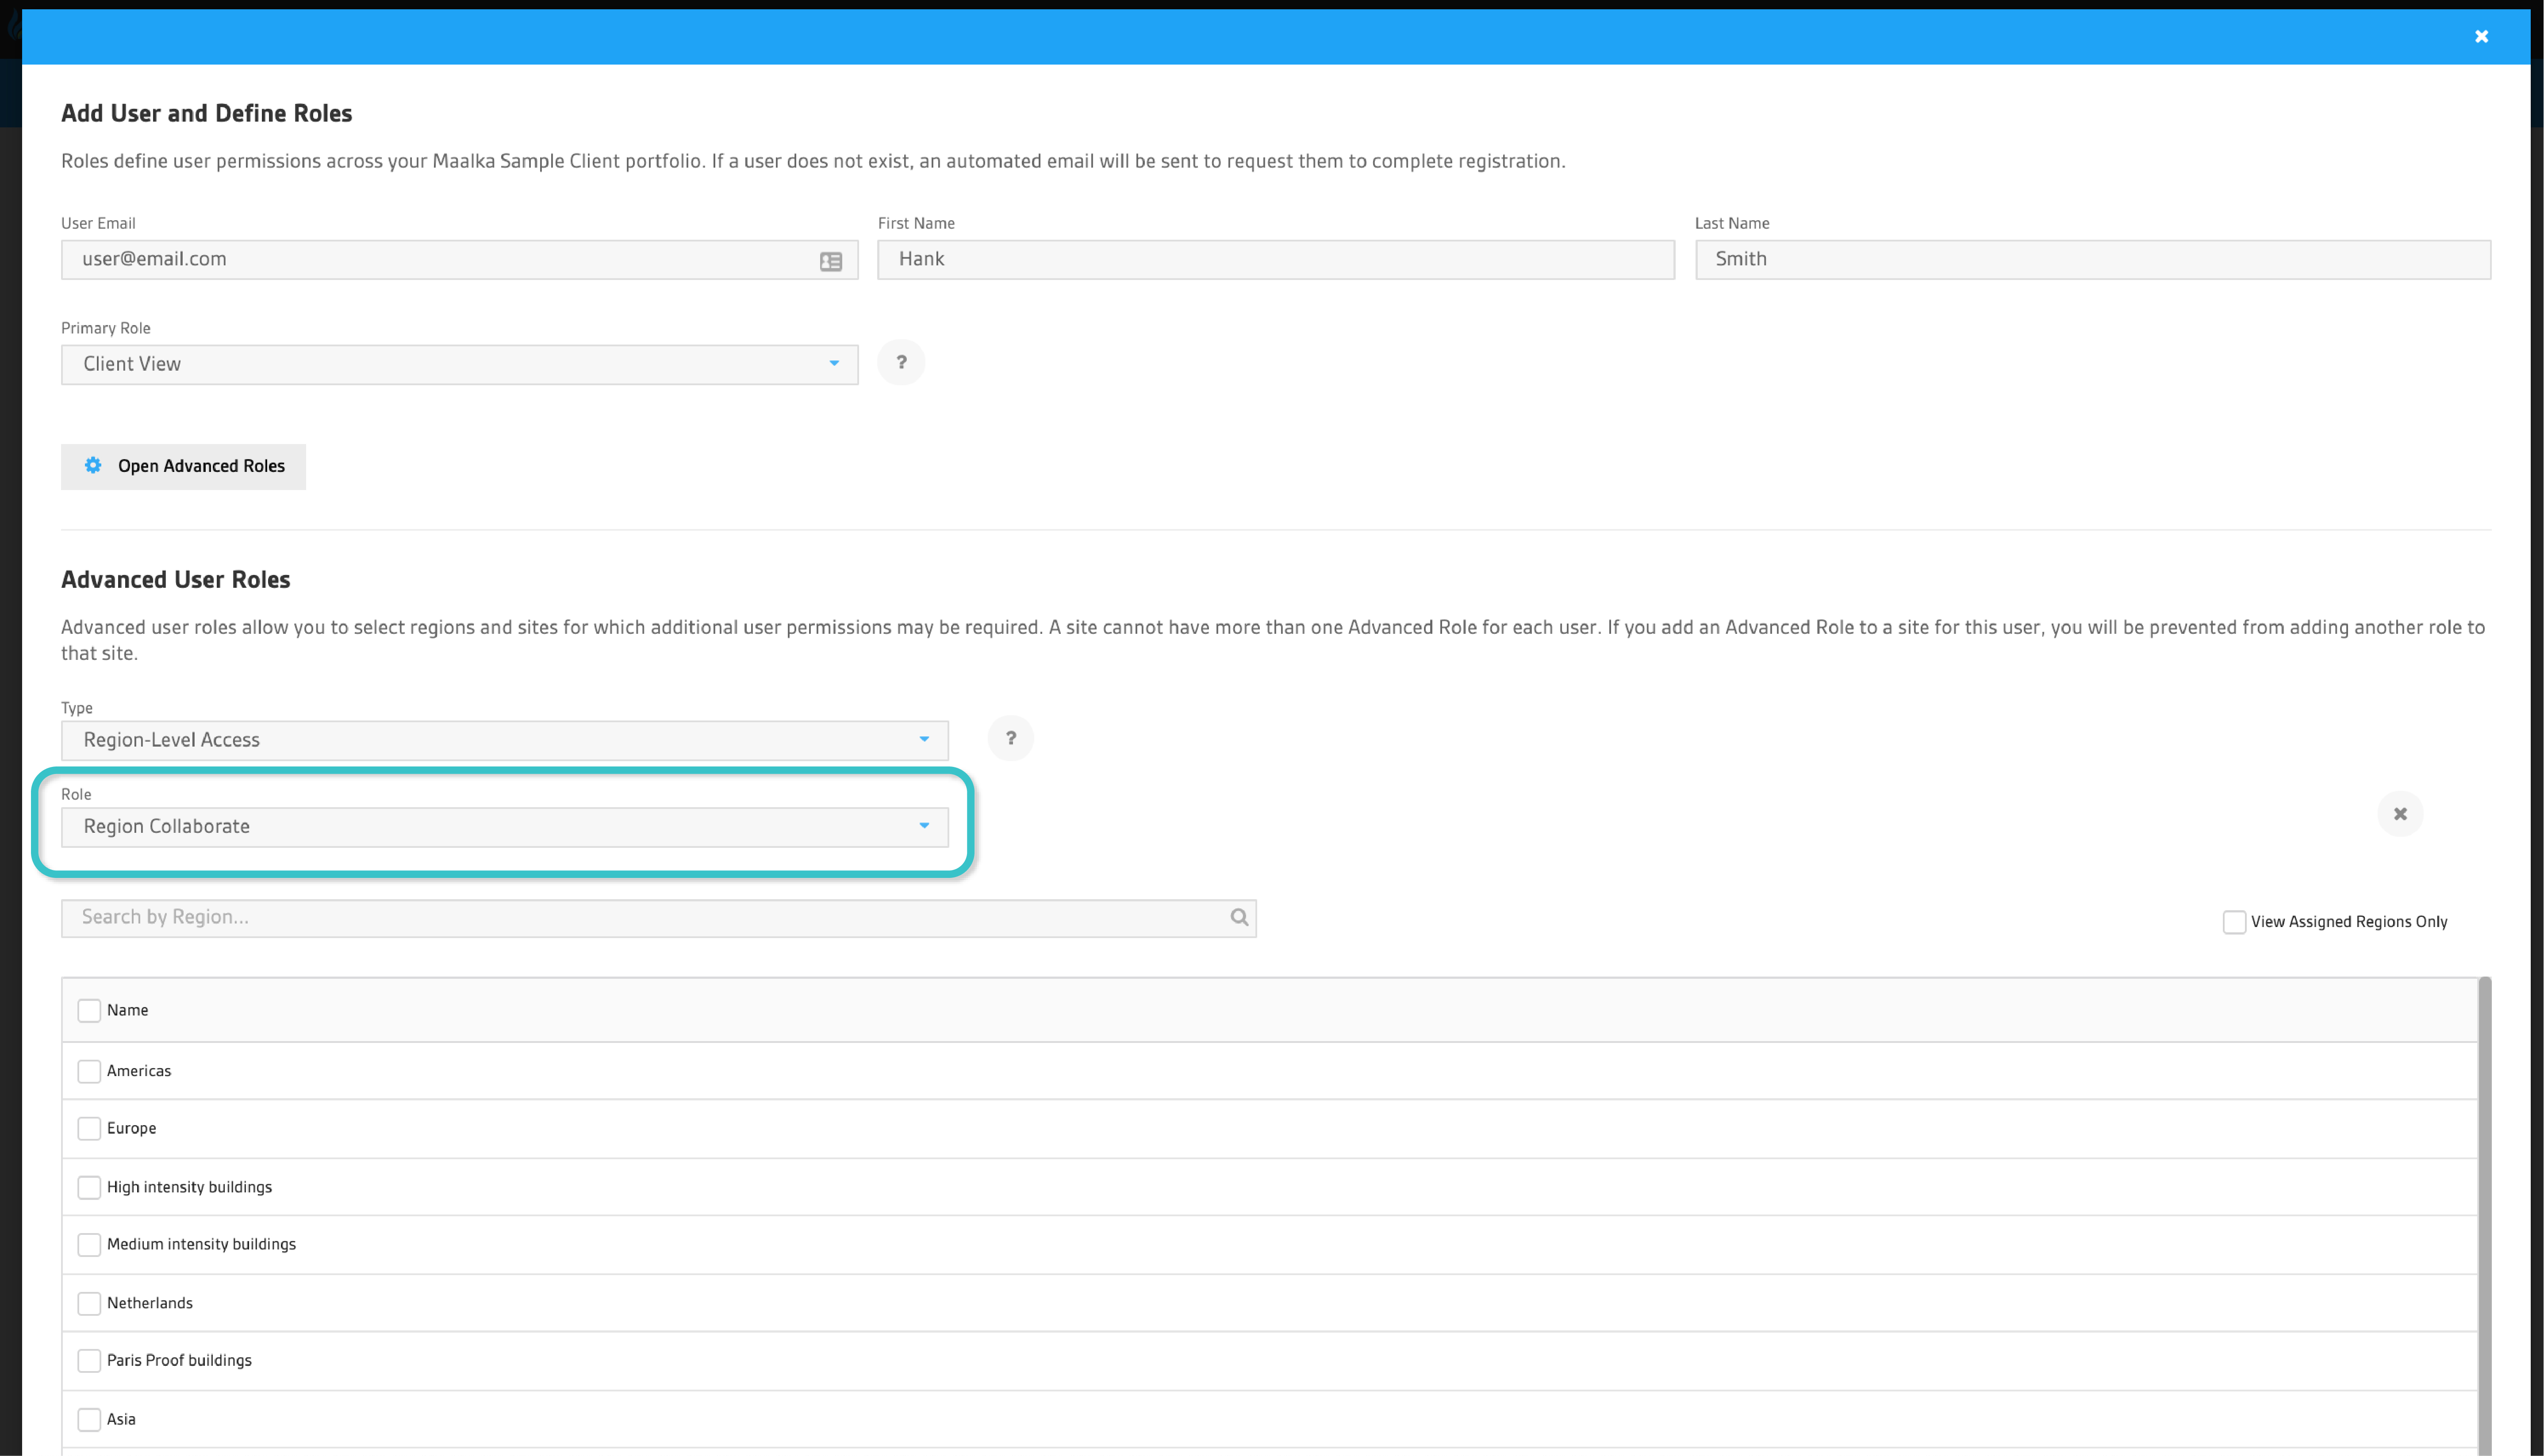
Task: Click the Americas row label
Action: (139, 1071)
